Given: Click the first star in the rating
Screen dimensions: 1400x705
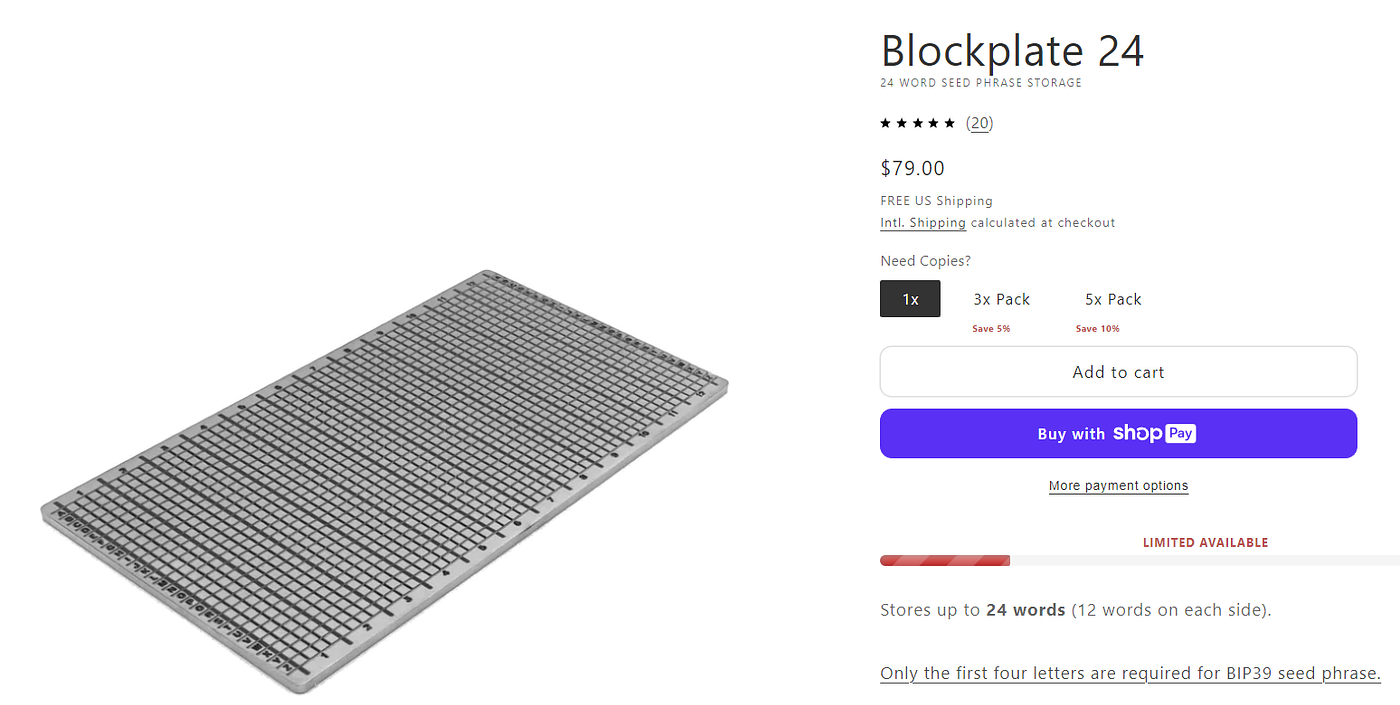Looking at the screenshot, I should [884, 122].
